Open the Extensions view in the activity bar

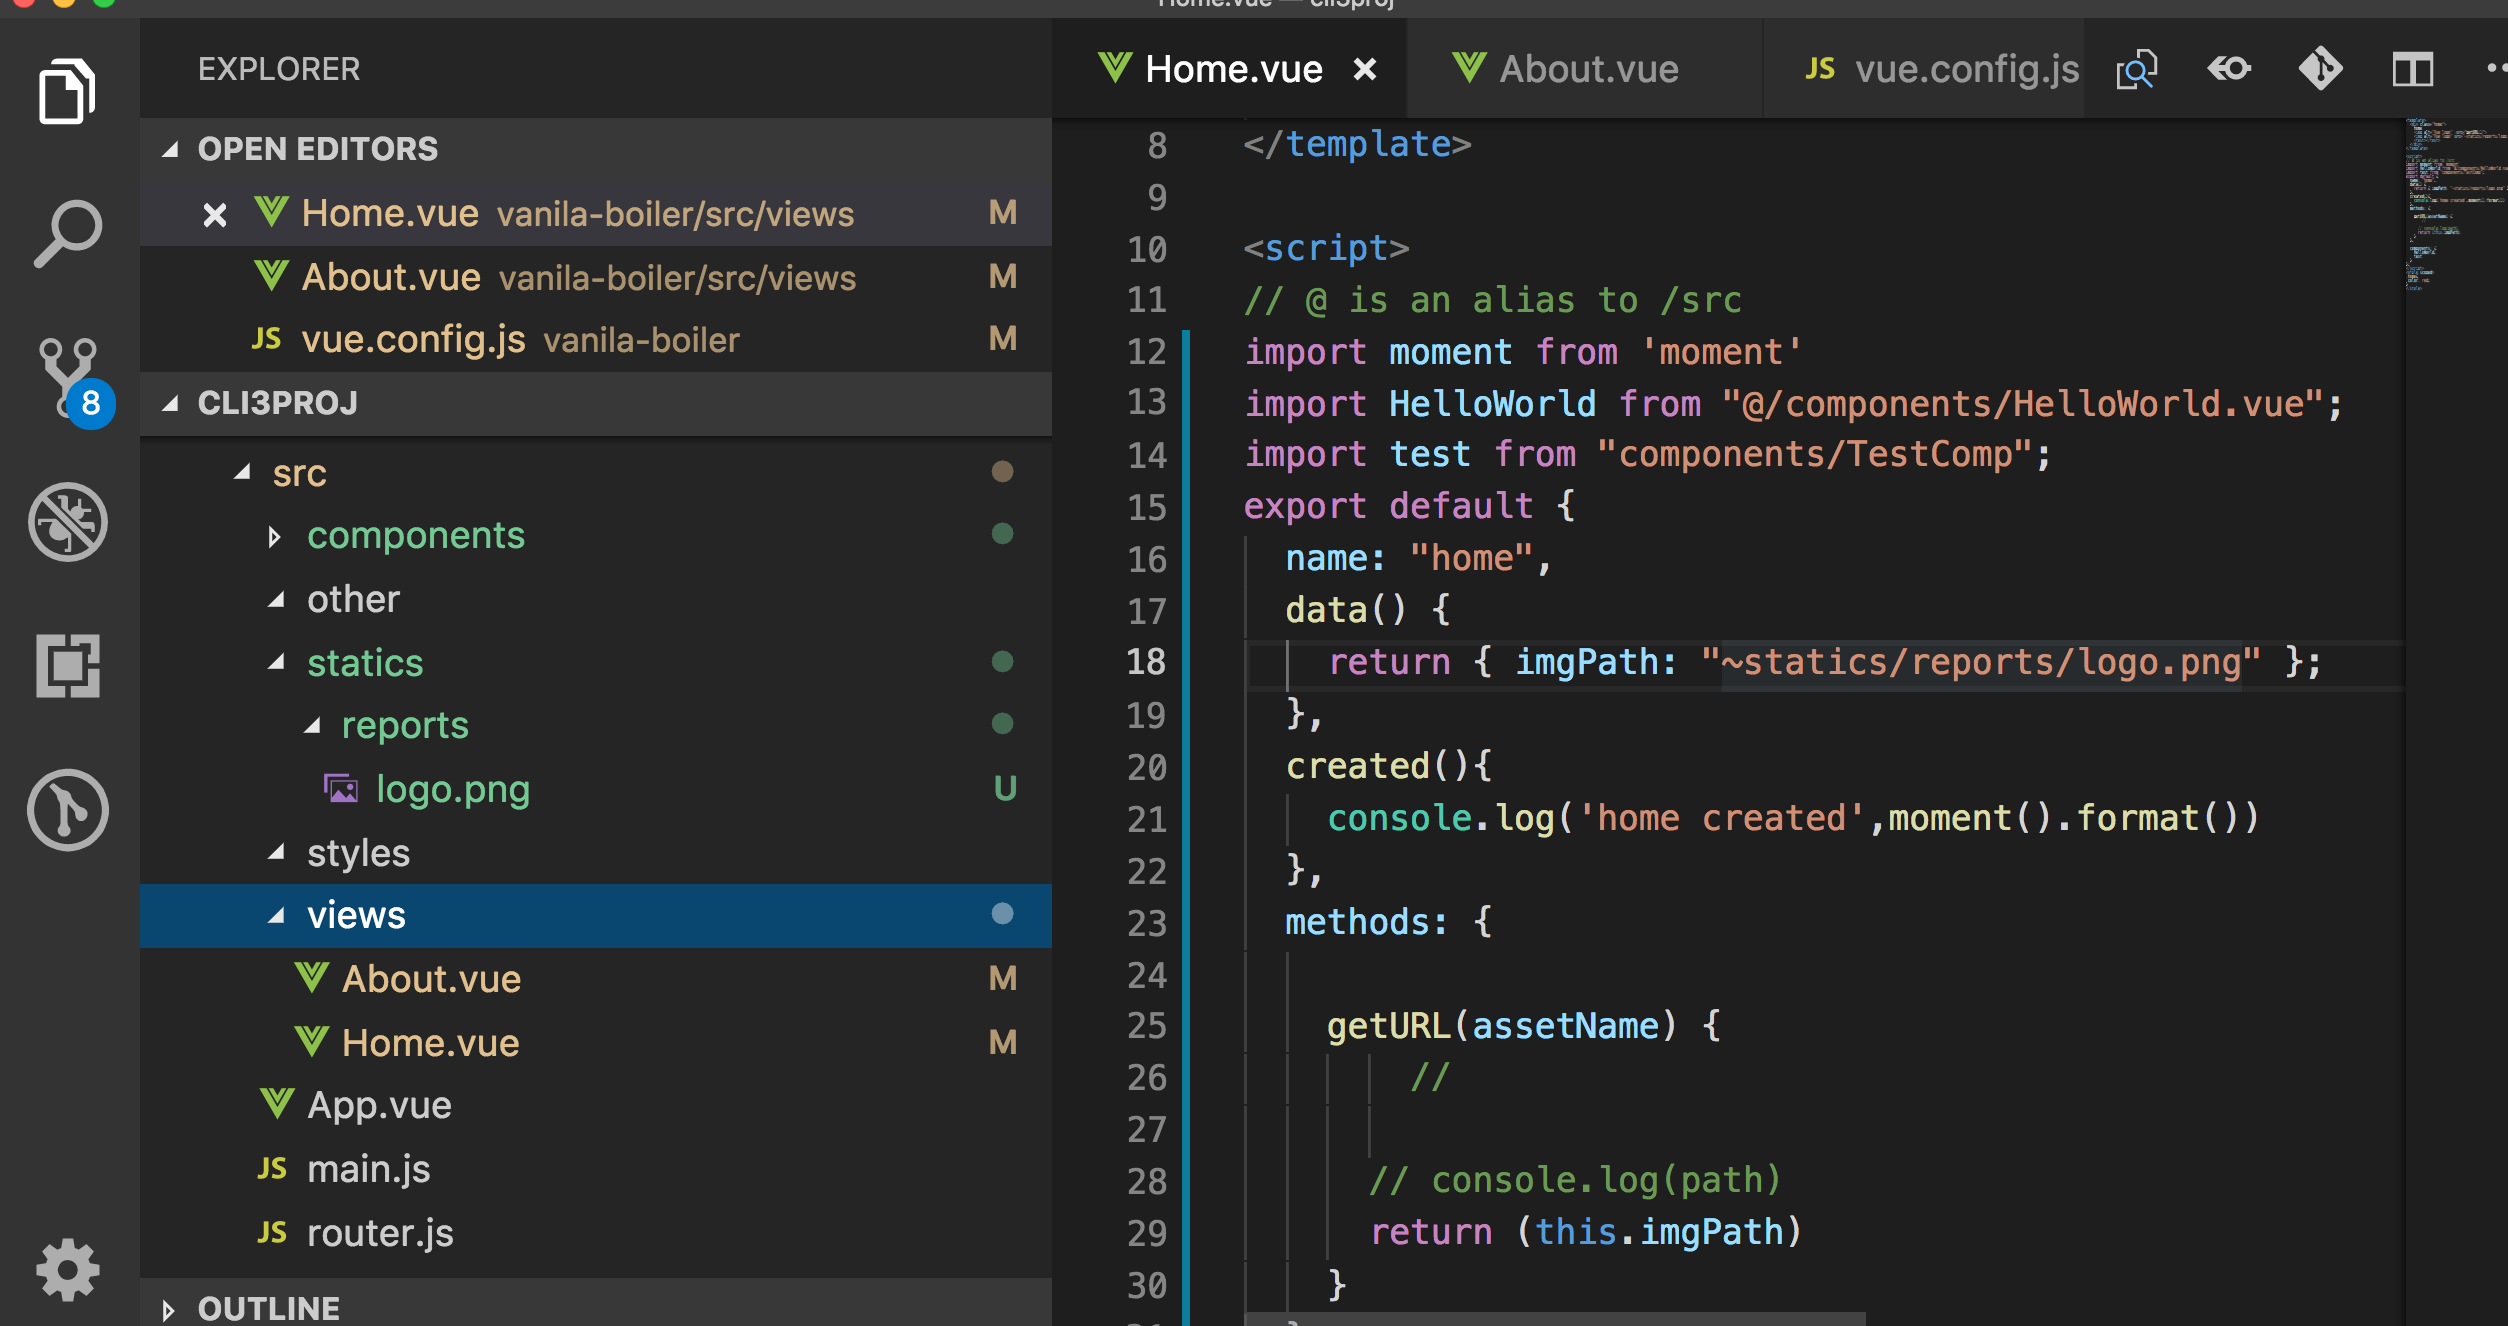67,665
